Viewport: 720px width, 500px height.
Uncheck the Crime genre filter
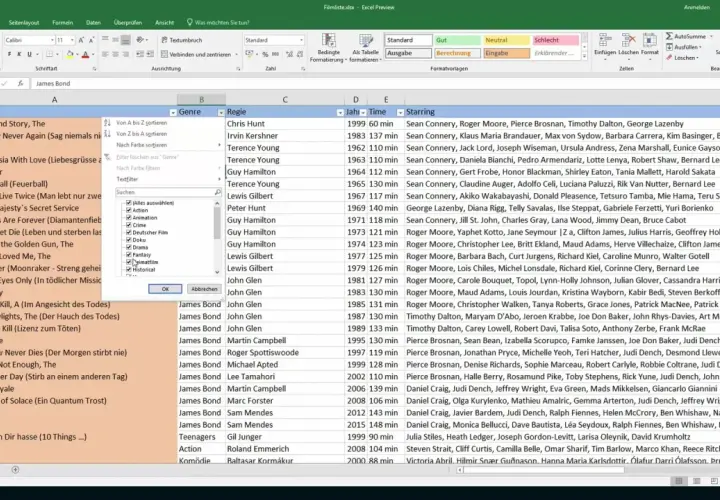pos(129,225)
